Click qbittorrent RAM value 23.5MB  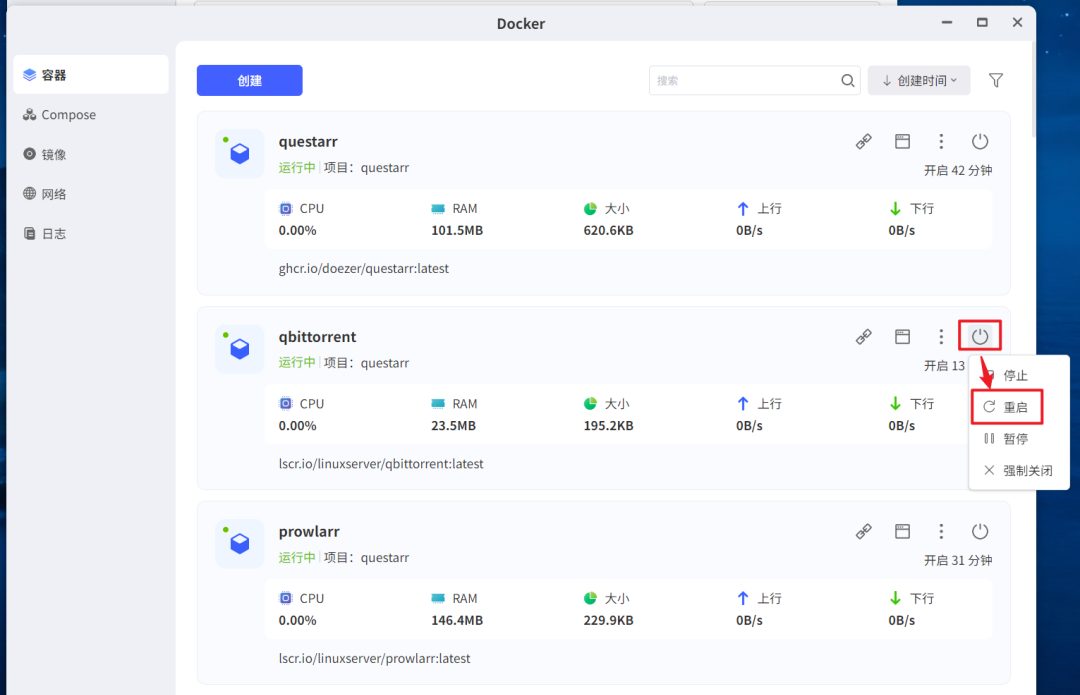453,426
